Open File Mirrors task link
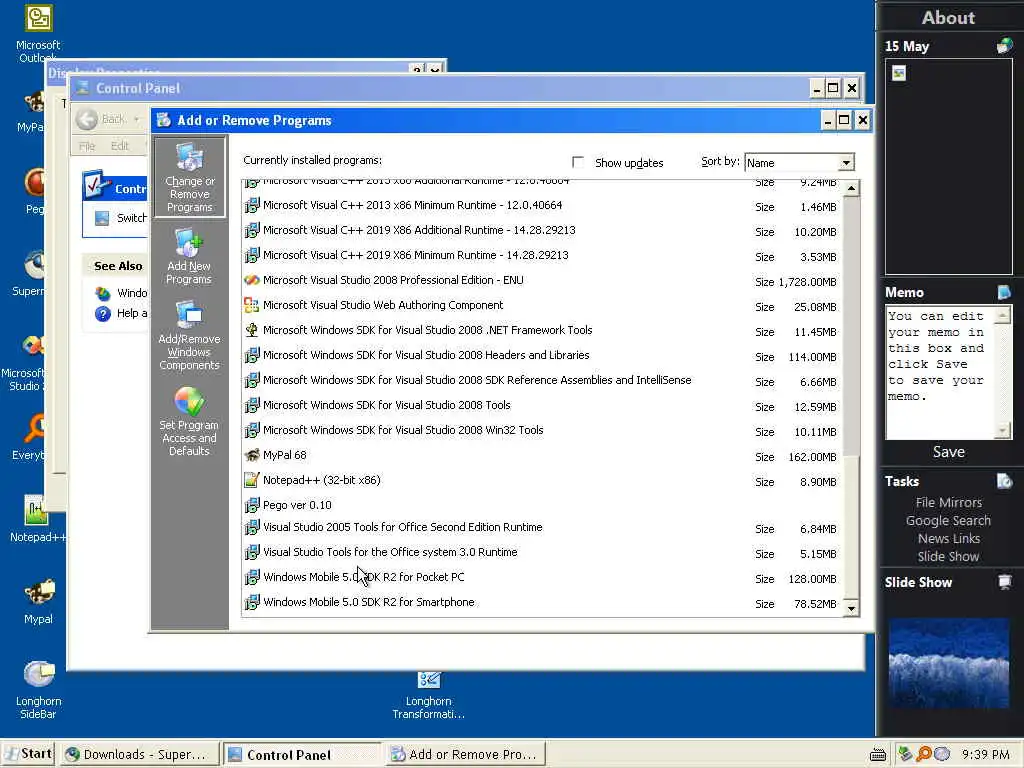Viewport: 1024px width, 768px height. (x=948, y=502)
